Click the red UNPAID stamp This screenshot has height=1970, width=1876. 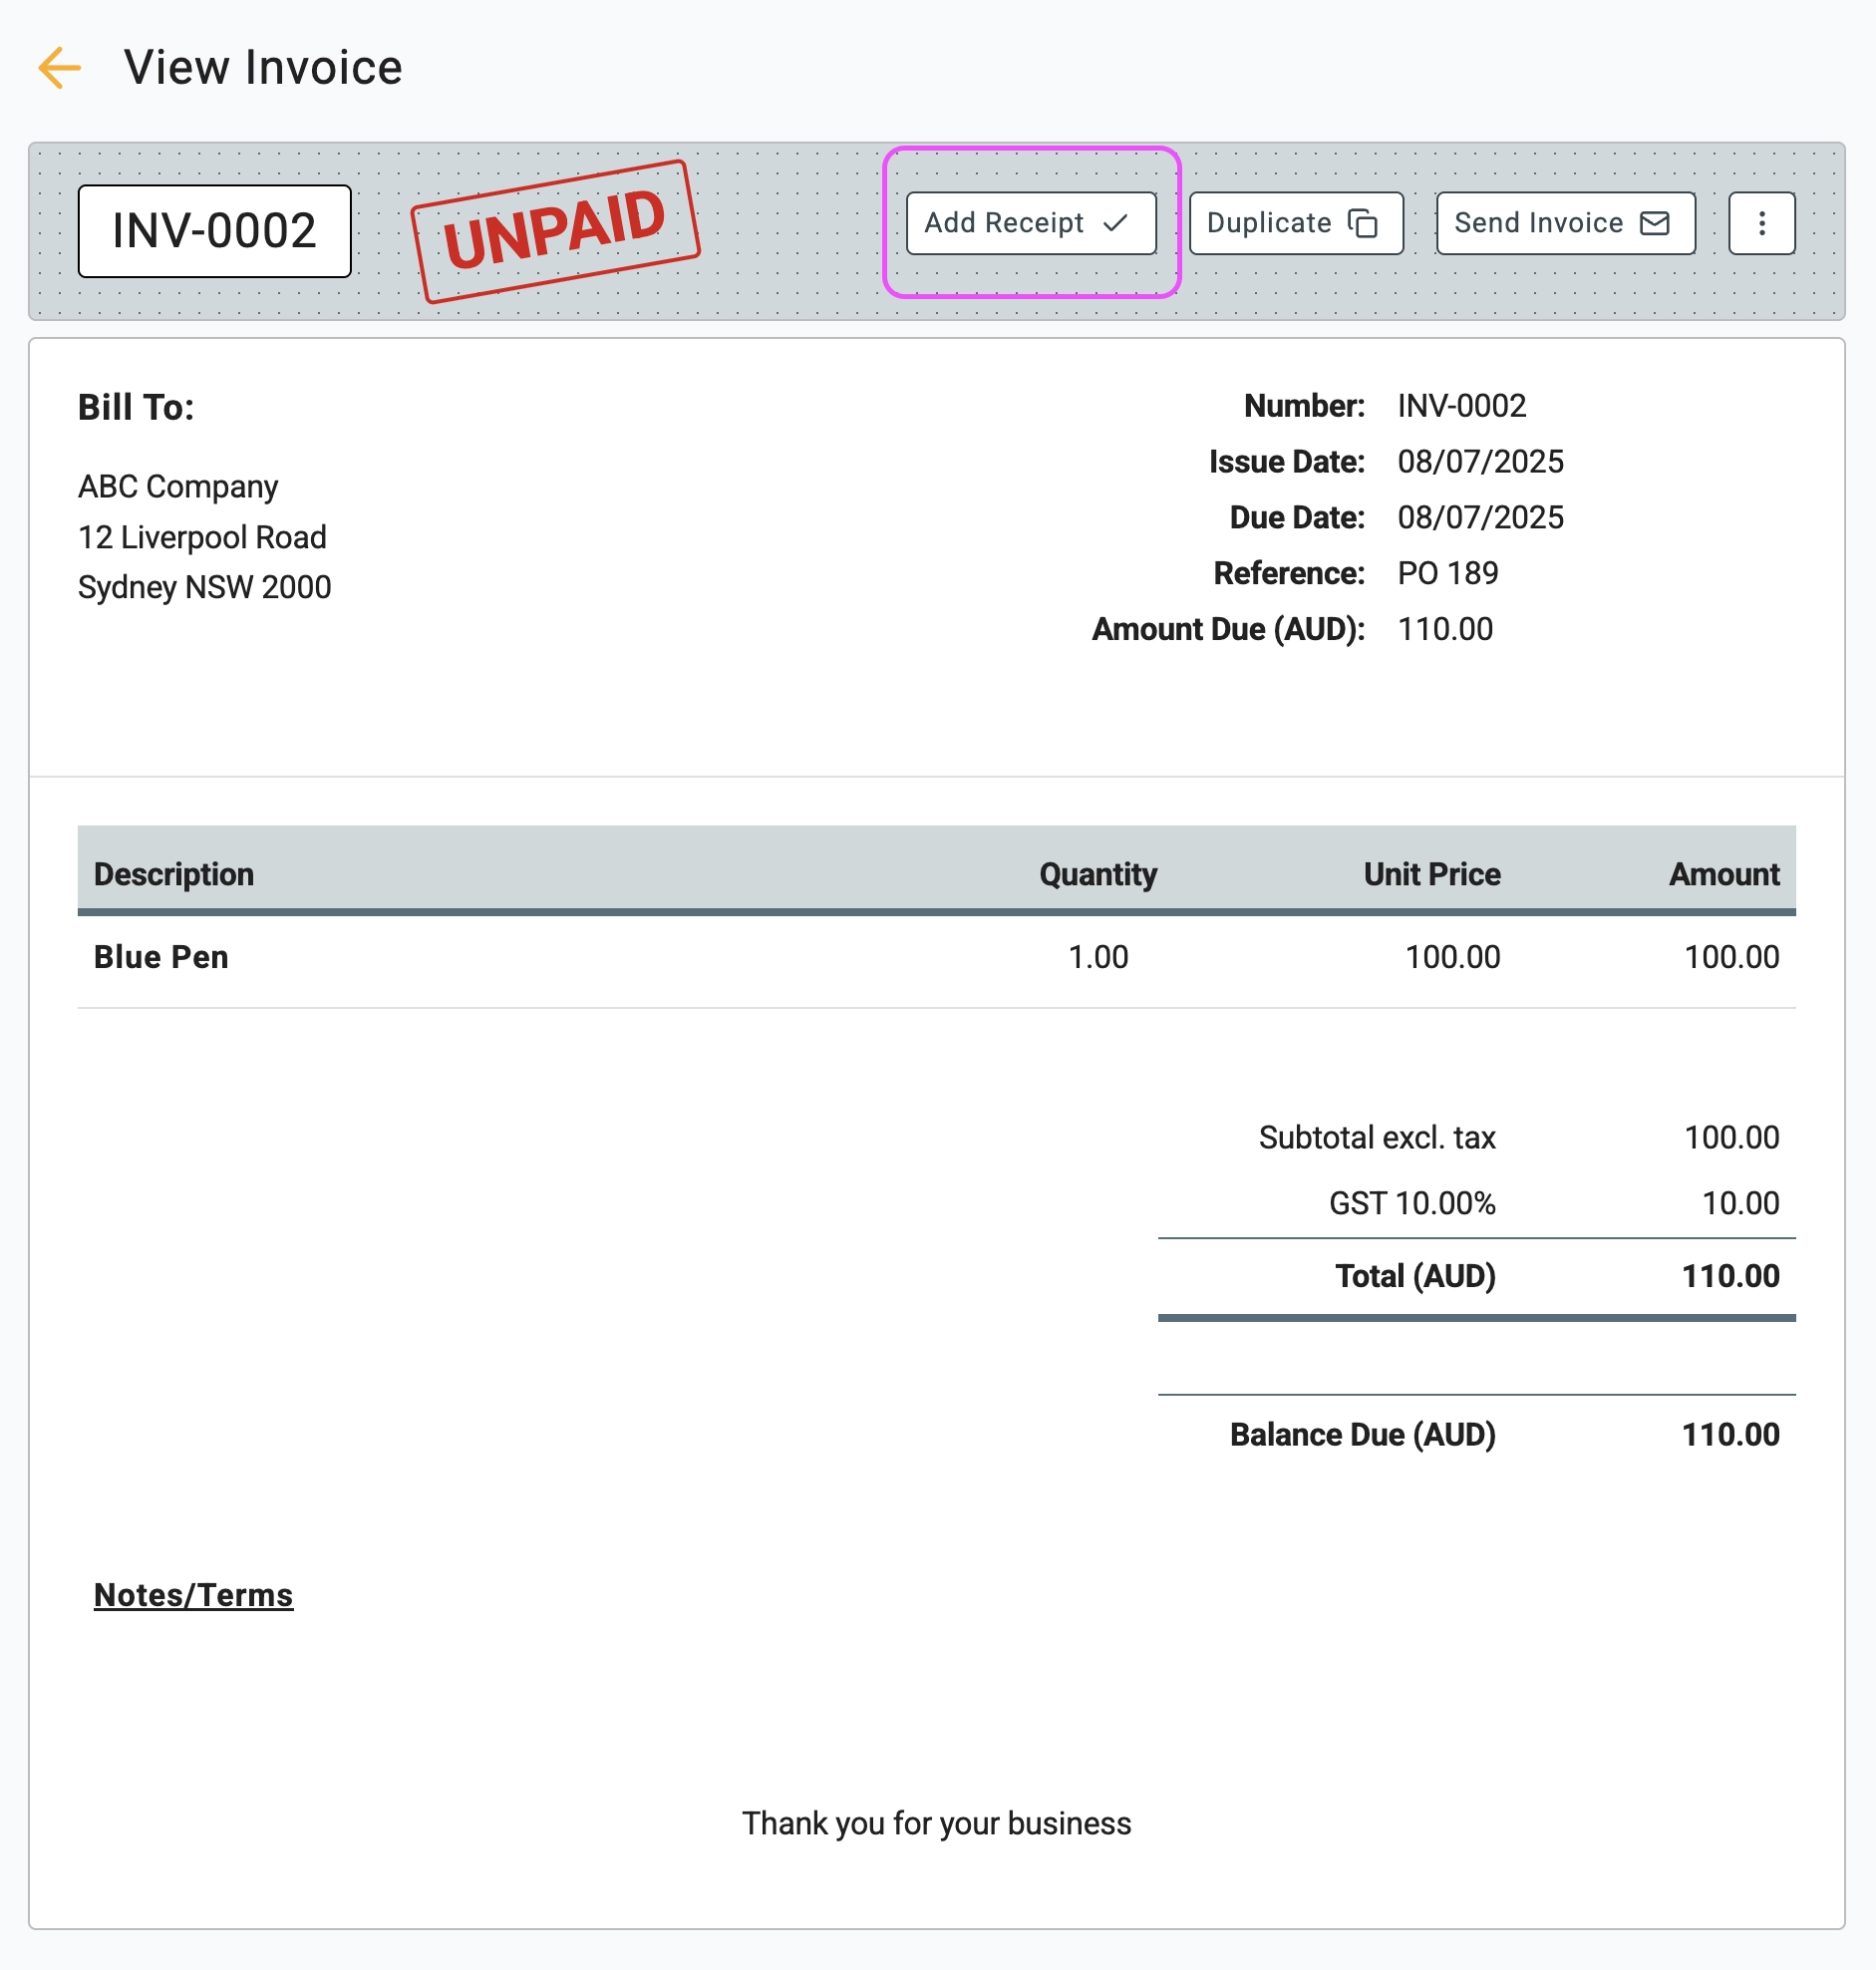pyautogui.click(x=555, y=231)
